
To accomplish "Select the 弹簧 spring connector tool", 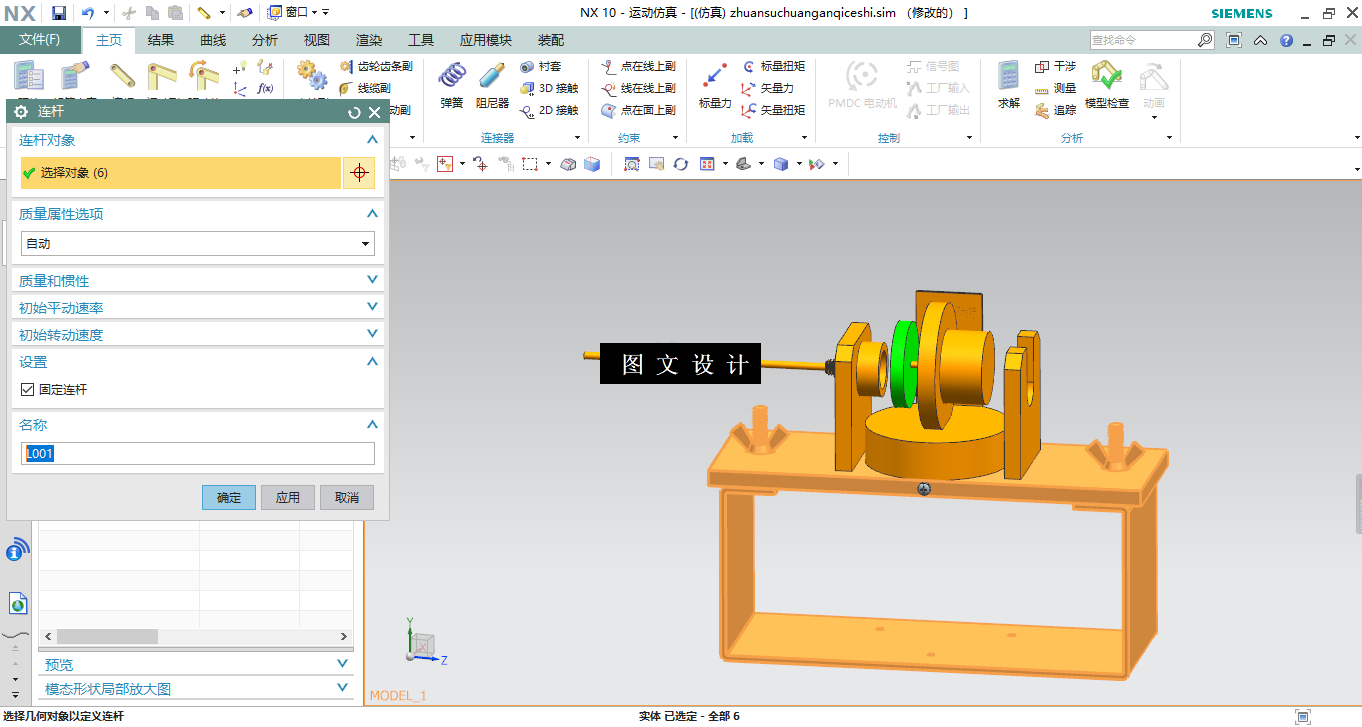I will [452, 85].
